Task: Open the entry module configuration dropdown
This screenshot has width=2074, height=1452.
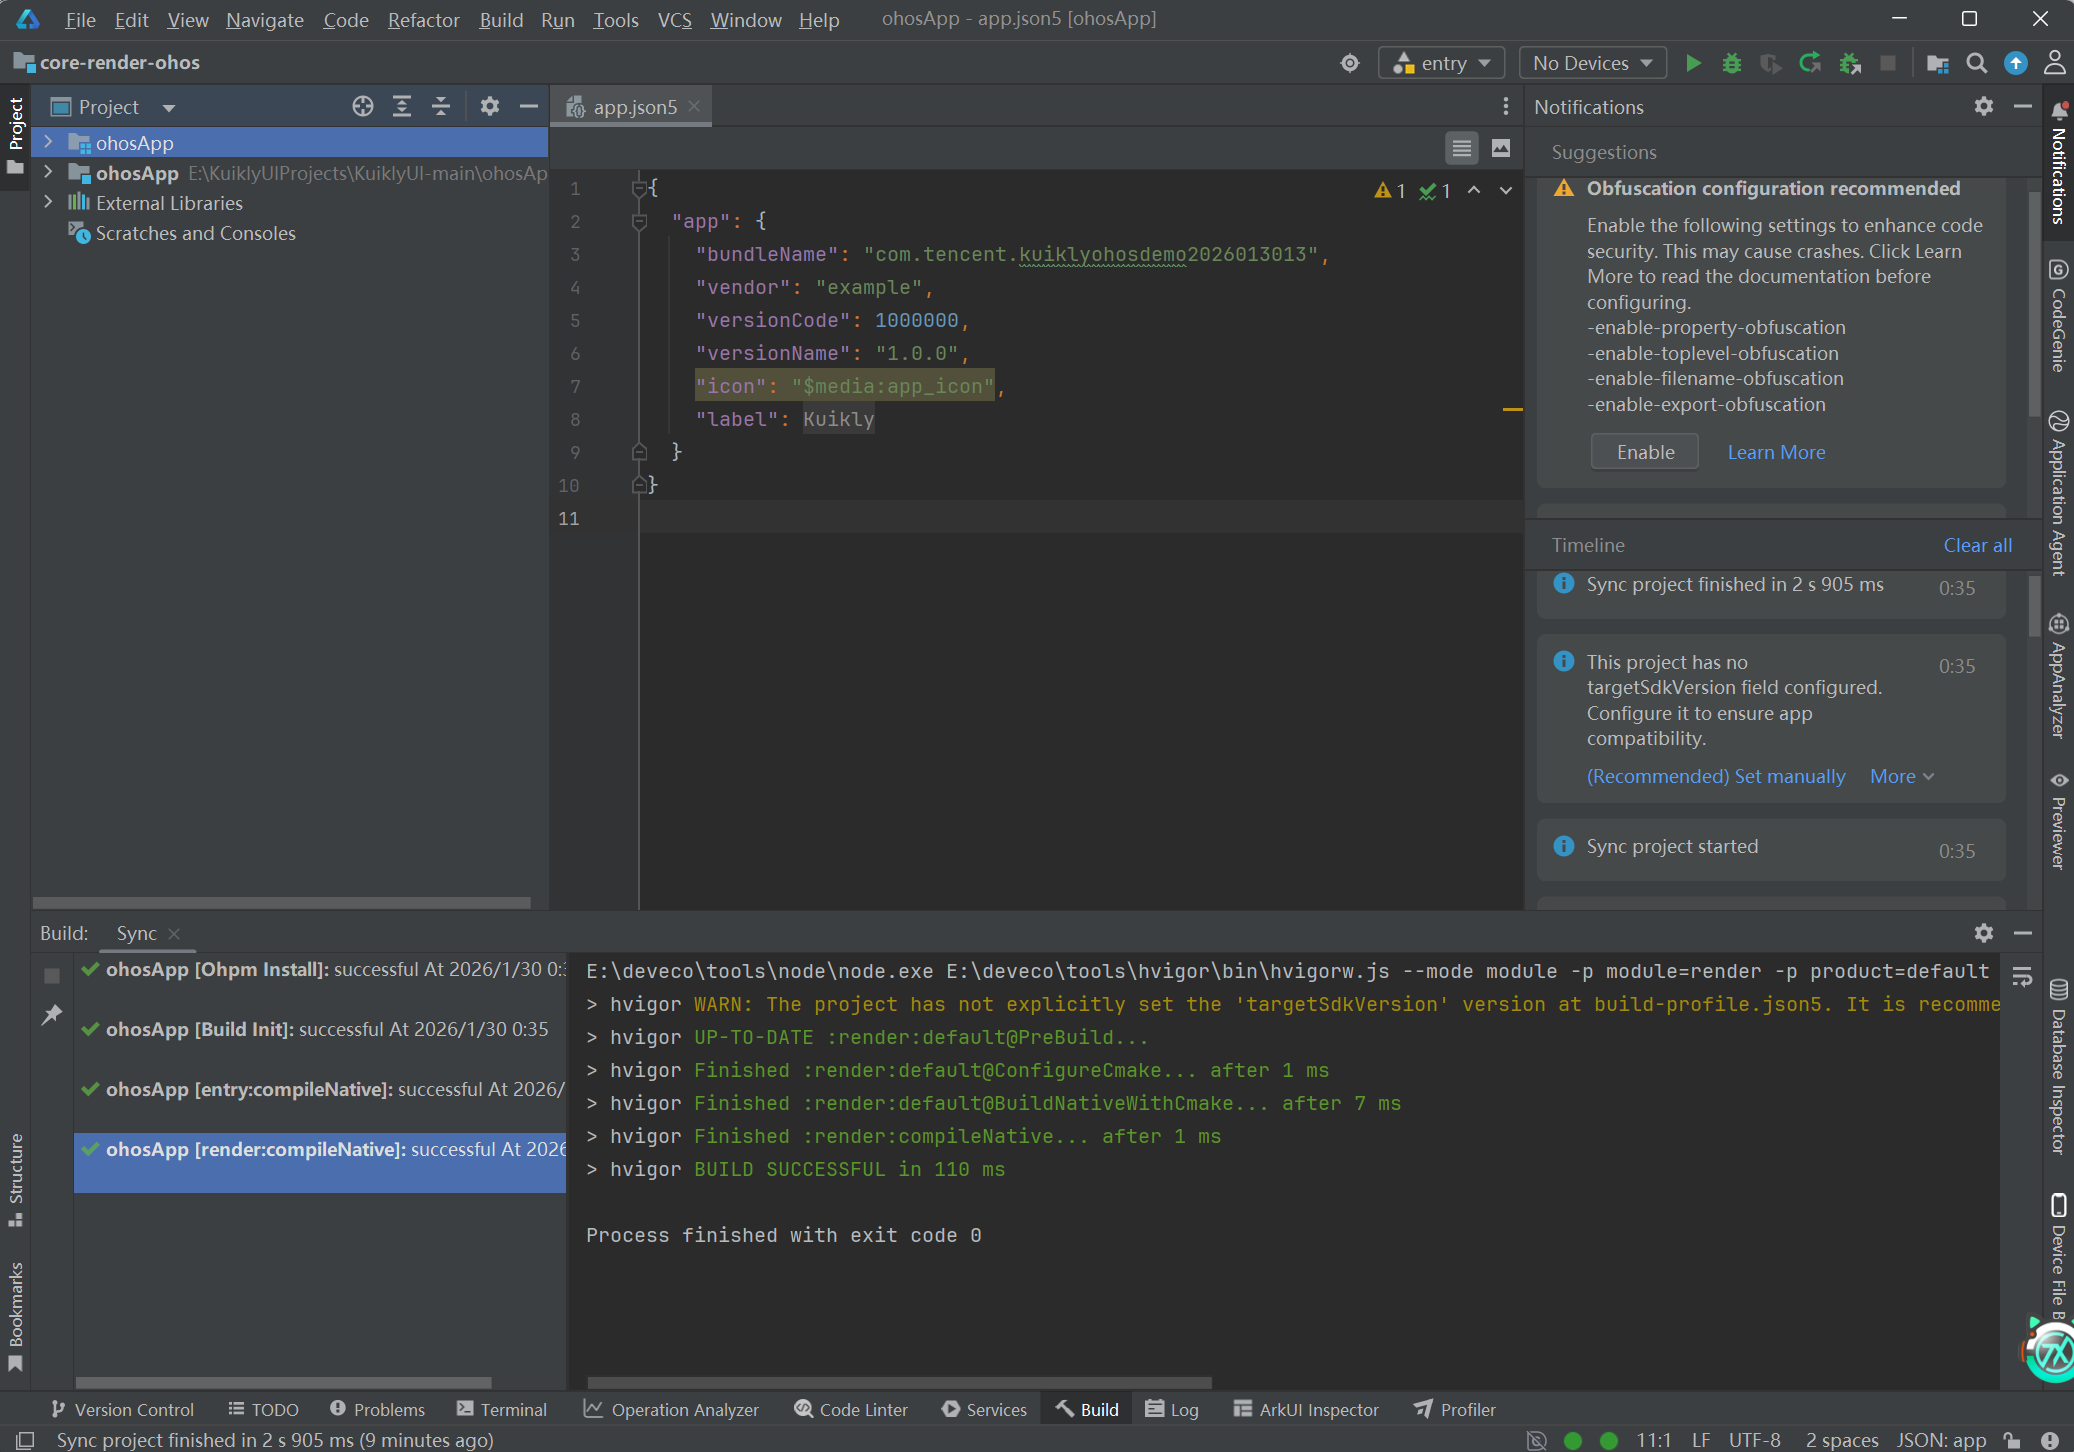Action: click(1442, 63)
